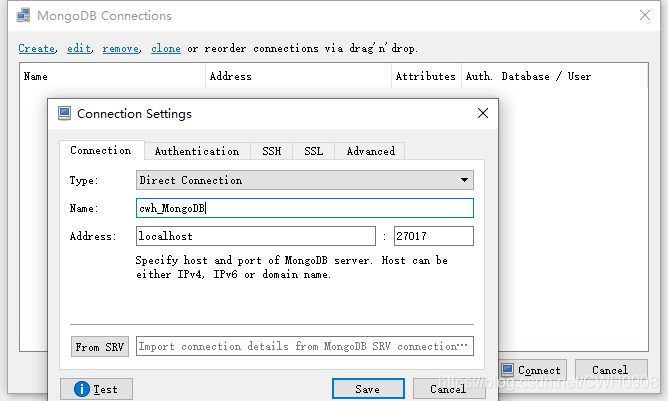Click the Auth. Database / User column header
Viewport: 668px width, 401px height.
click(555, 76)
